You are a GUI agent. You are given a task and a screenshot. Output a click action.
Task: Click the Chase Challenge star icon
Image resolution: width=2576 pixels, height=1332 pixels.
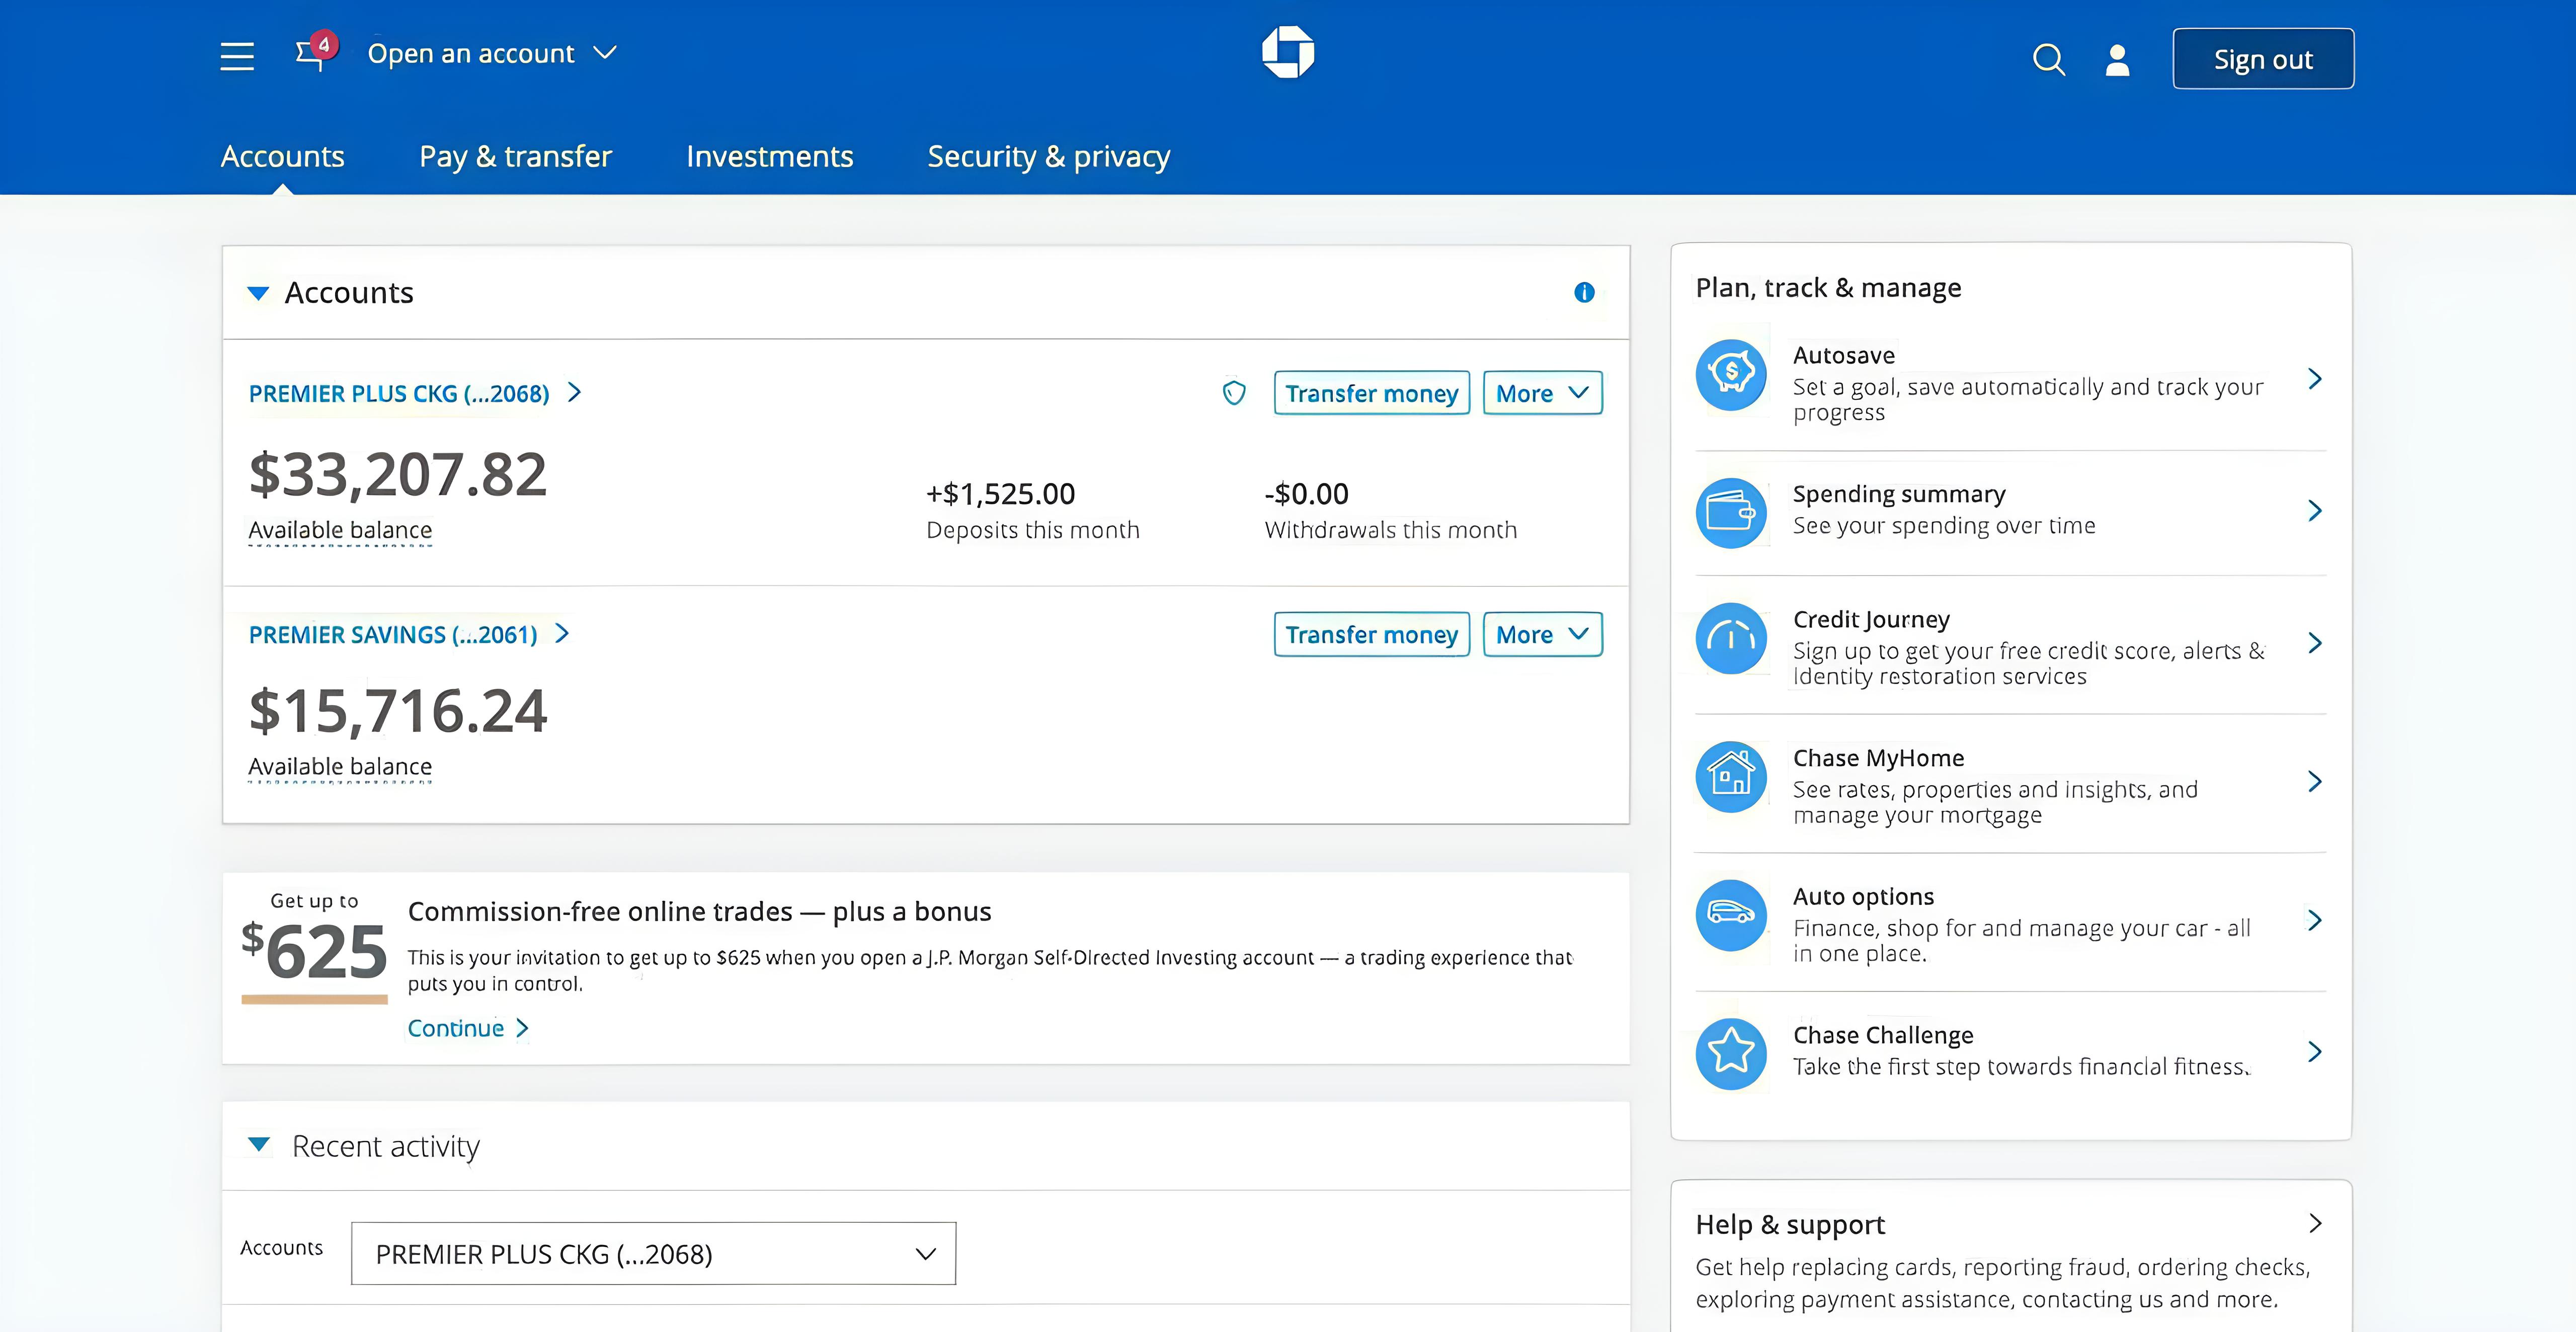[1731, 1053]
